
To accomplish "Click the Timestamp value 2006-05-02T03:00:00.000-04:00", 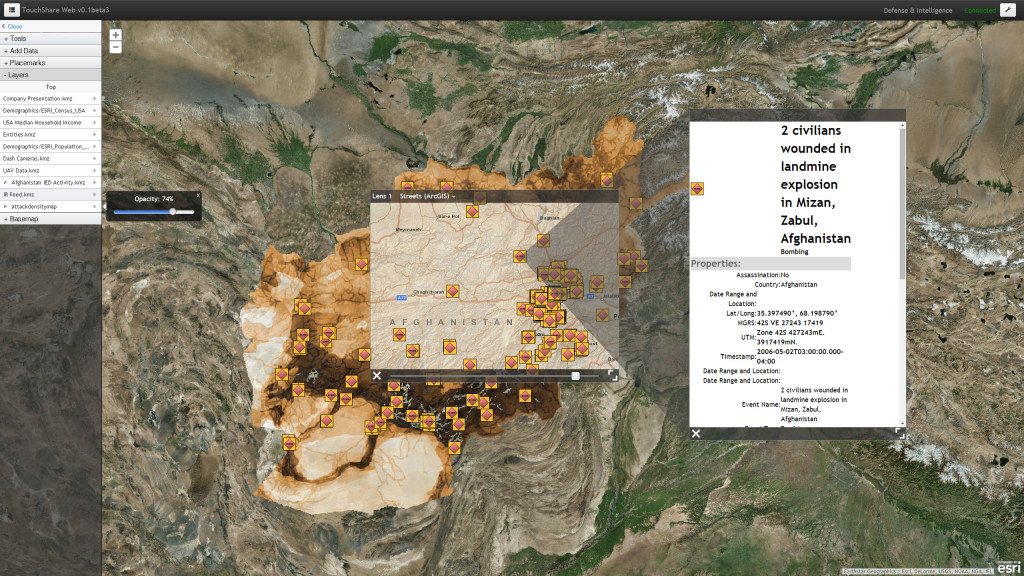I will (x=799, y=356).
